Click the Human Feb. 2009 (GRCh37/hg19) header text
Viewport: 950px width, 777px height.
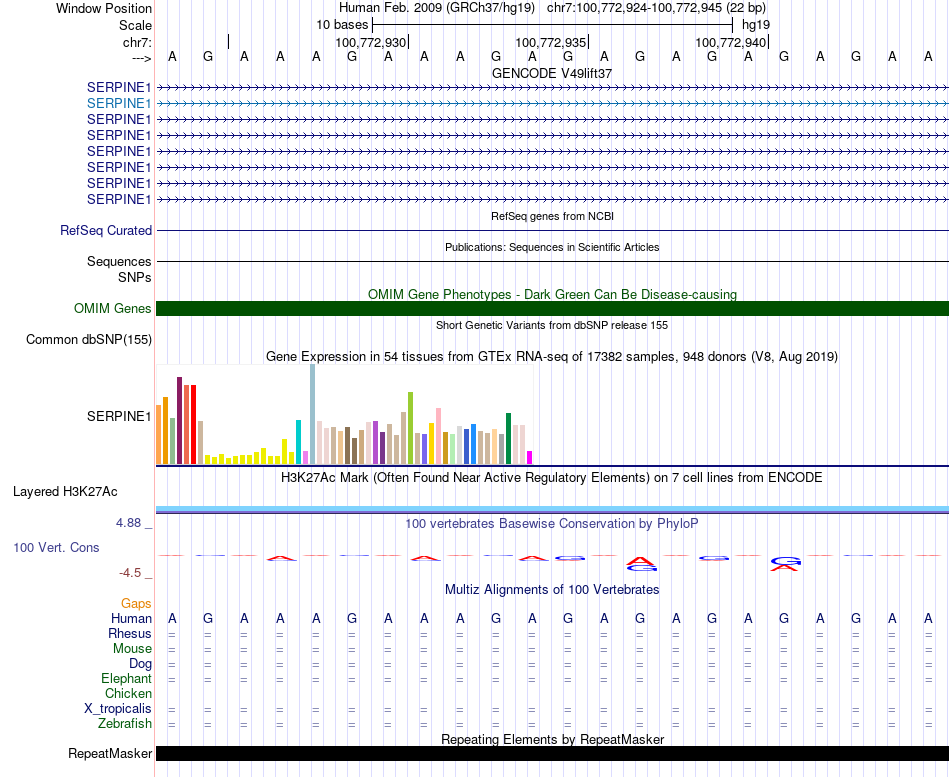[x=437, y=8]
